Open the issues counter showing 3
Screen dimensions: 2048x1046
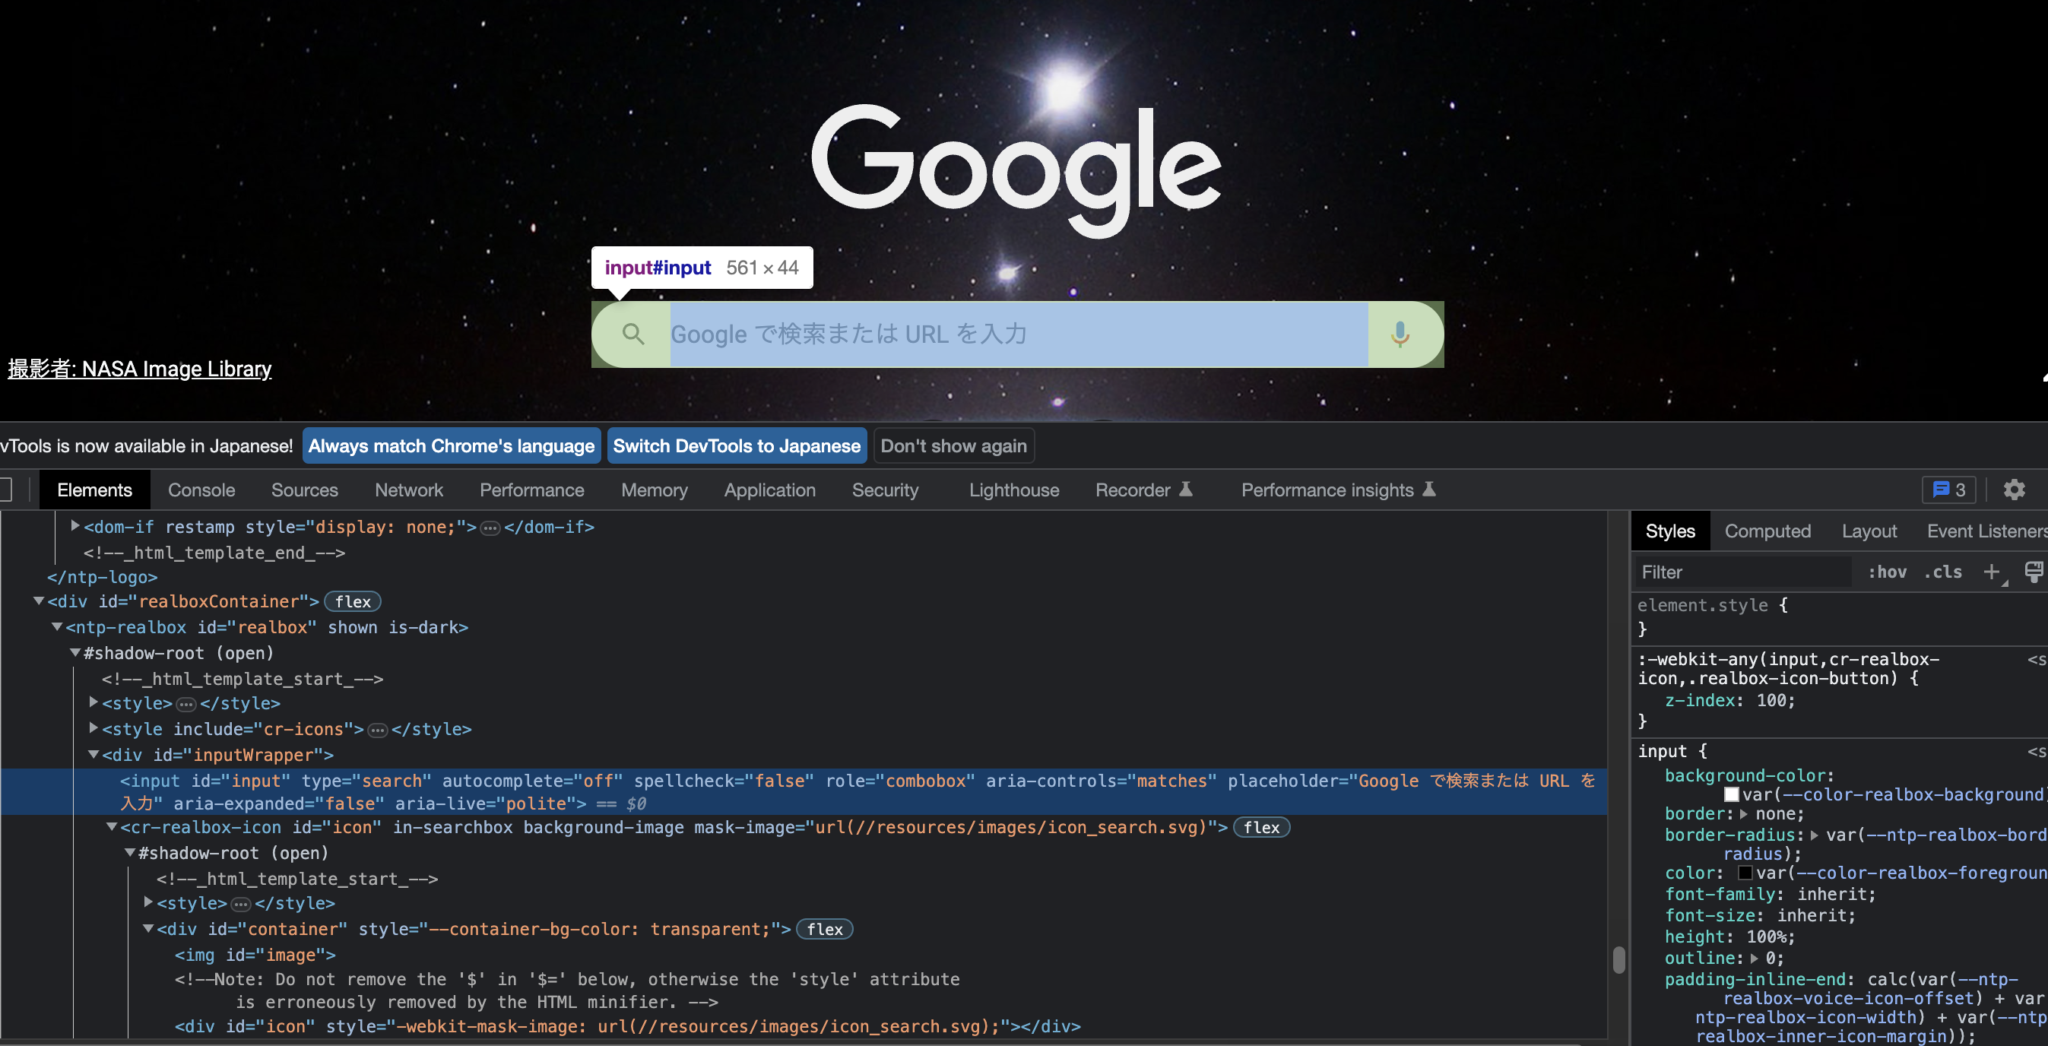click(1949, 490)
